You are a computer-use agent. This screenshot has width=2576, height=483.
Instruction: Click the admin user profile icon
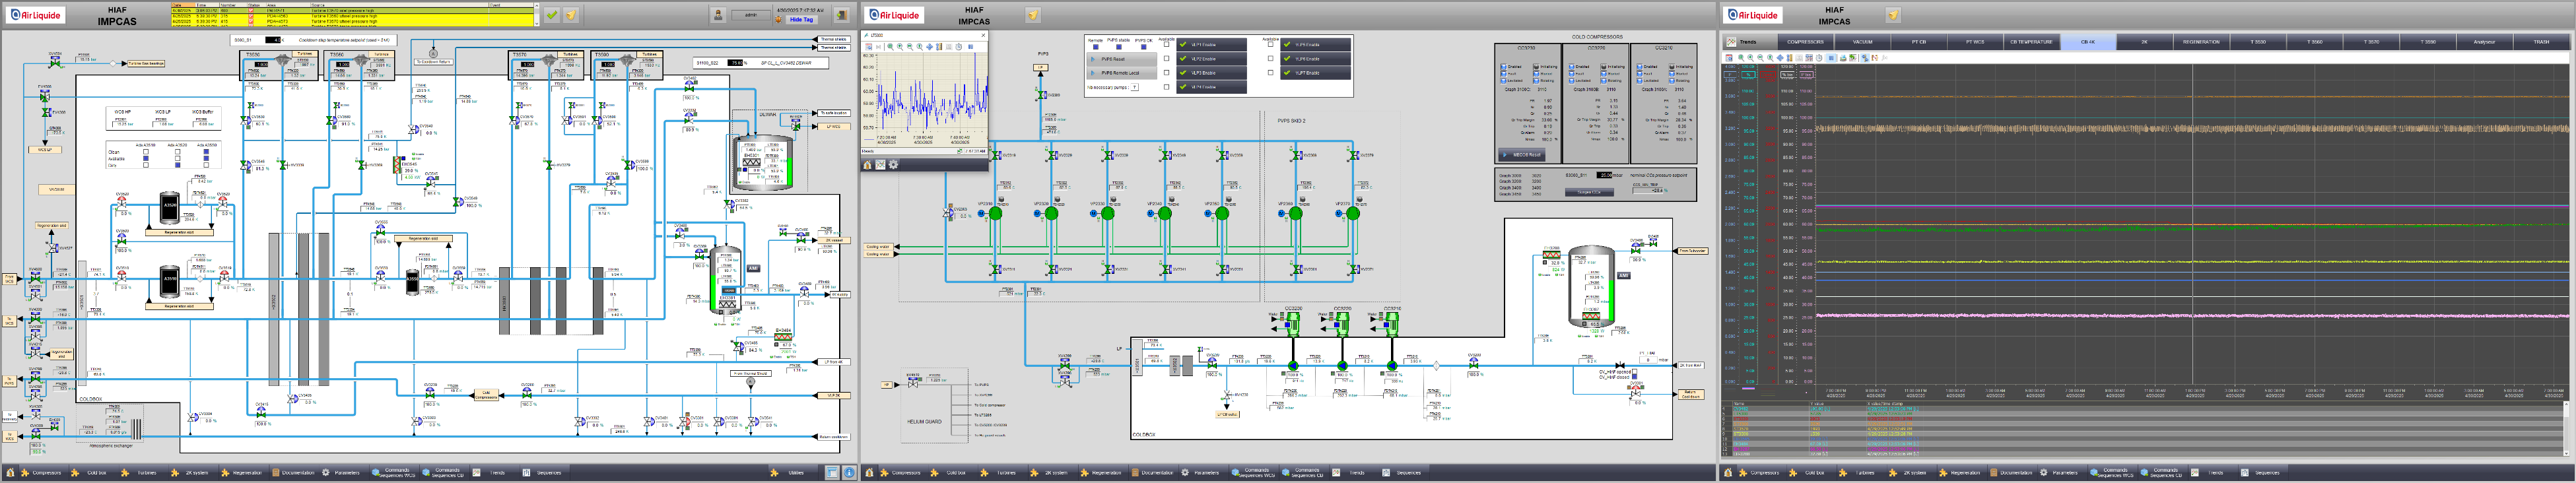click(718, 15)
